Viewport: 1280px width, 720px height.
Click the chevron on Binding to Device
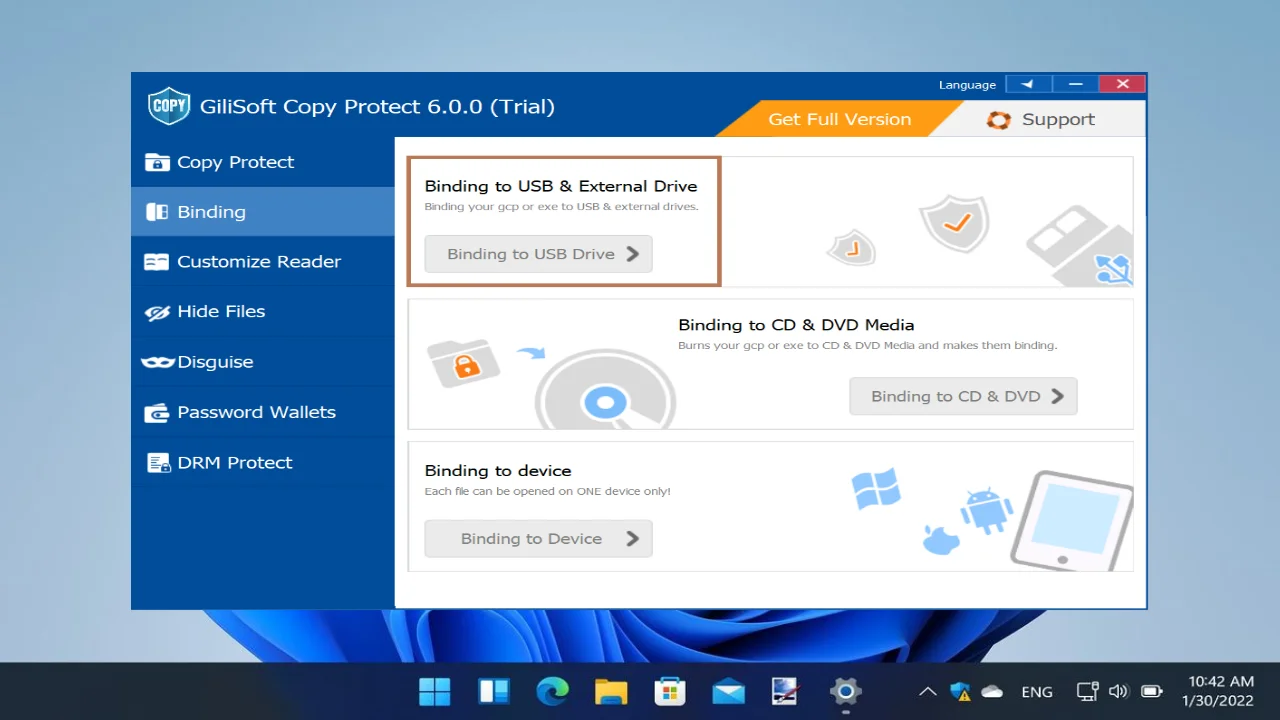click(x=632, y=538)
